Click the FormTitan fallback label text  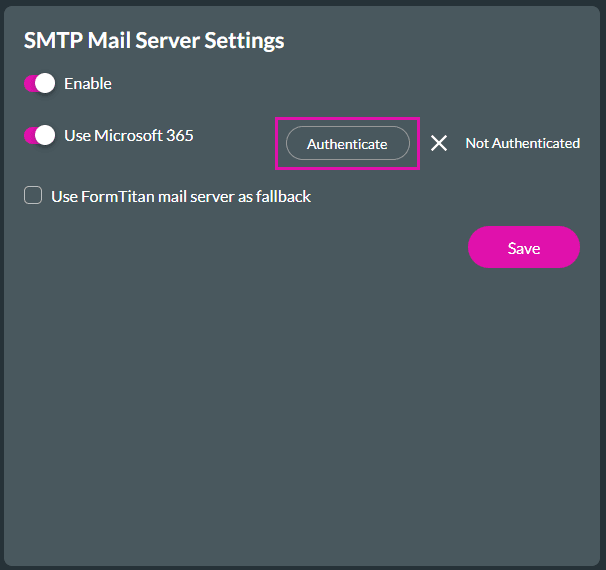point(181,197)
